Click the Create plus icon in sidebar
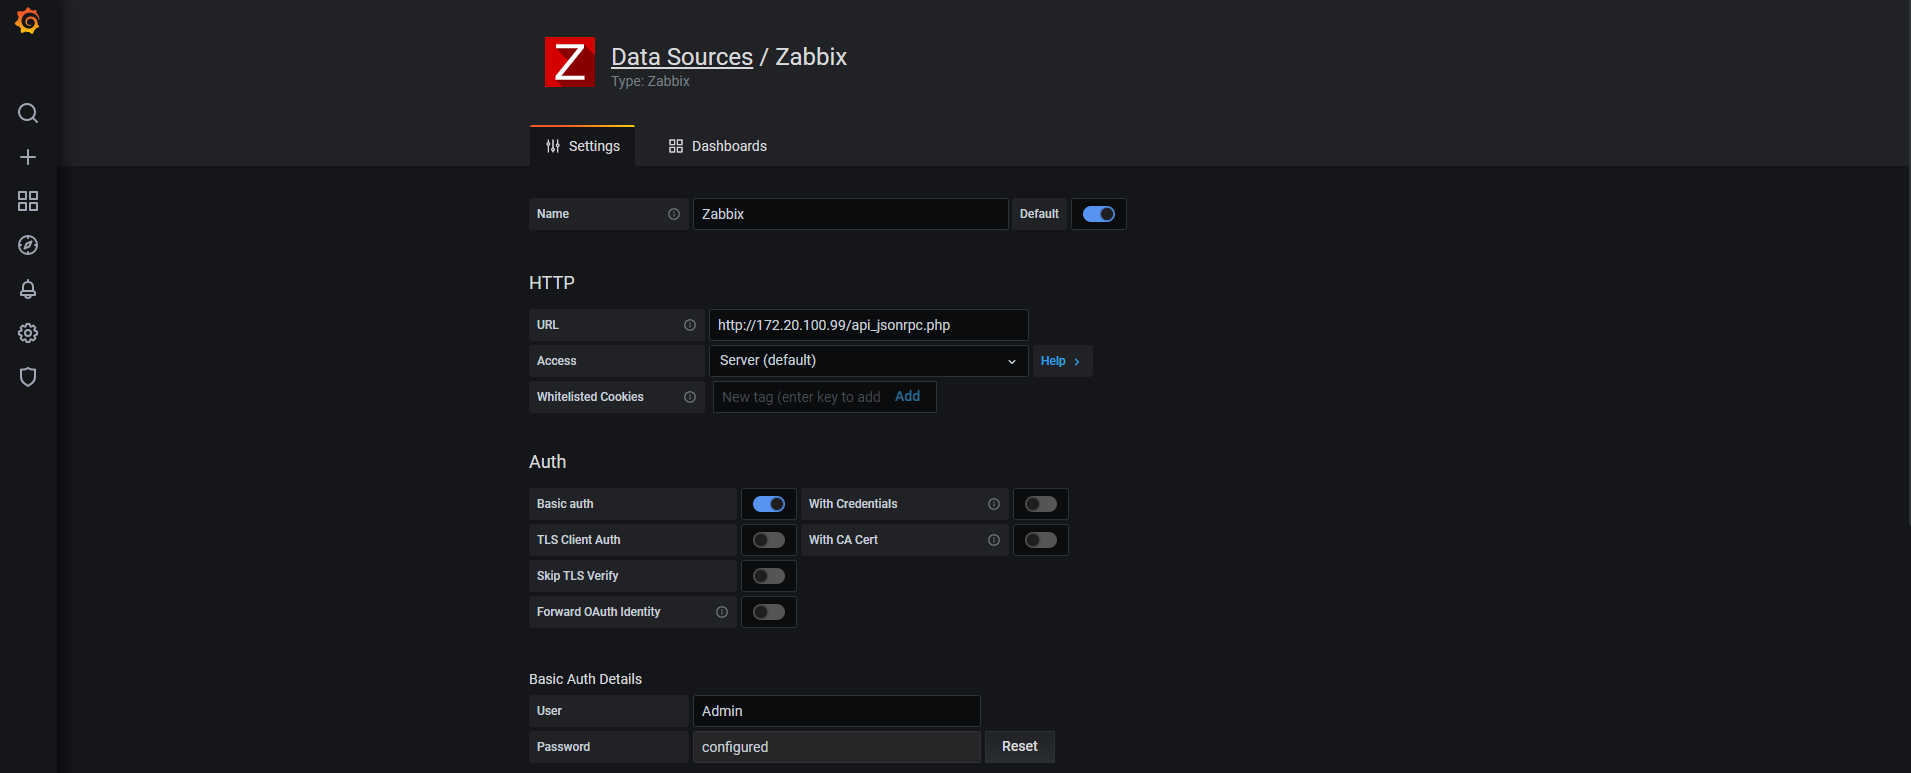Screen dimensions: 1911x773 coord(28,157)
